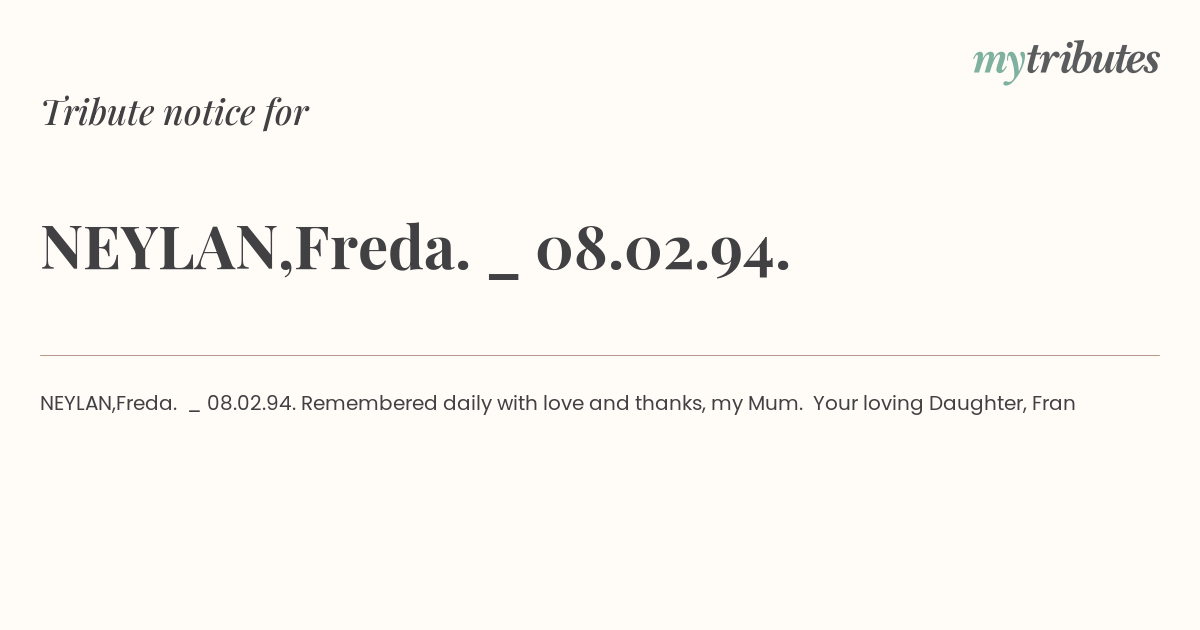Click the green "my" part of logo
Viewport: 1200px width, 630px height.
pos(999,65)
